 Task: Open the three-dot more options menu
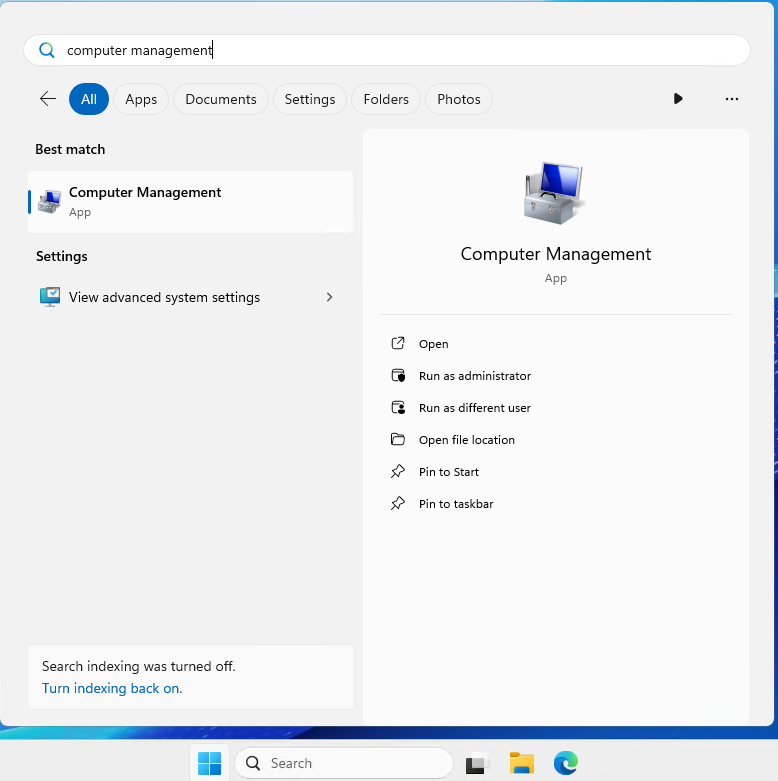pyautogui.click(x=732, y=99)
